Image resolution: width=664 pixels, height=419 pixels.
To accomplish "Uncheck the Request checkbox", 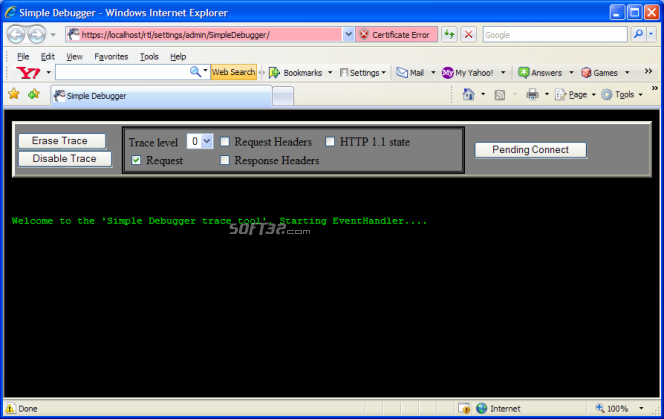I will click(136, 160).
